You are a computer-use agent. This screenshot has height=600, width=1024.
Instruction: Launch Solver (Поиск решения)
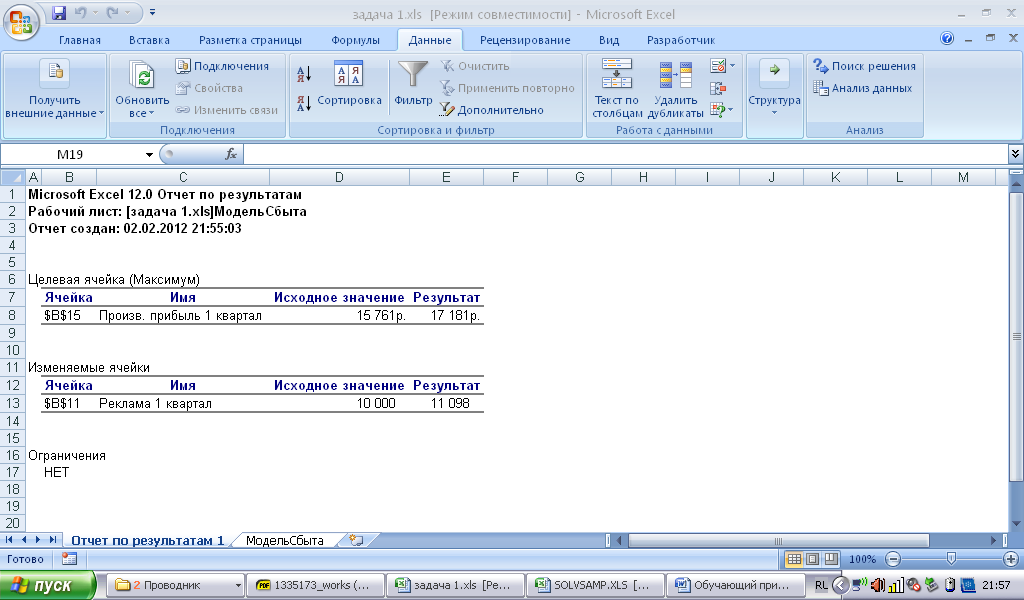pos(864,66)
